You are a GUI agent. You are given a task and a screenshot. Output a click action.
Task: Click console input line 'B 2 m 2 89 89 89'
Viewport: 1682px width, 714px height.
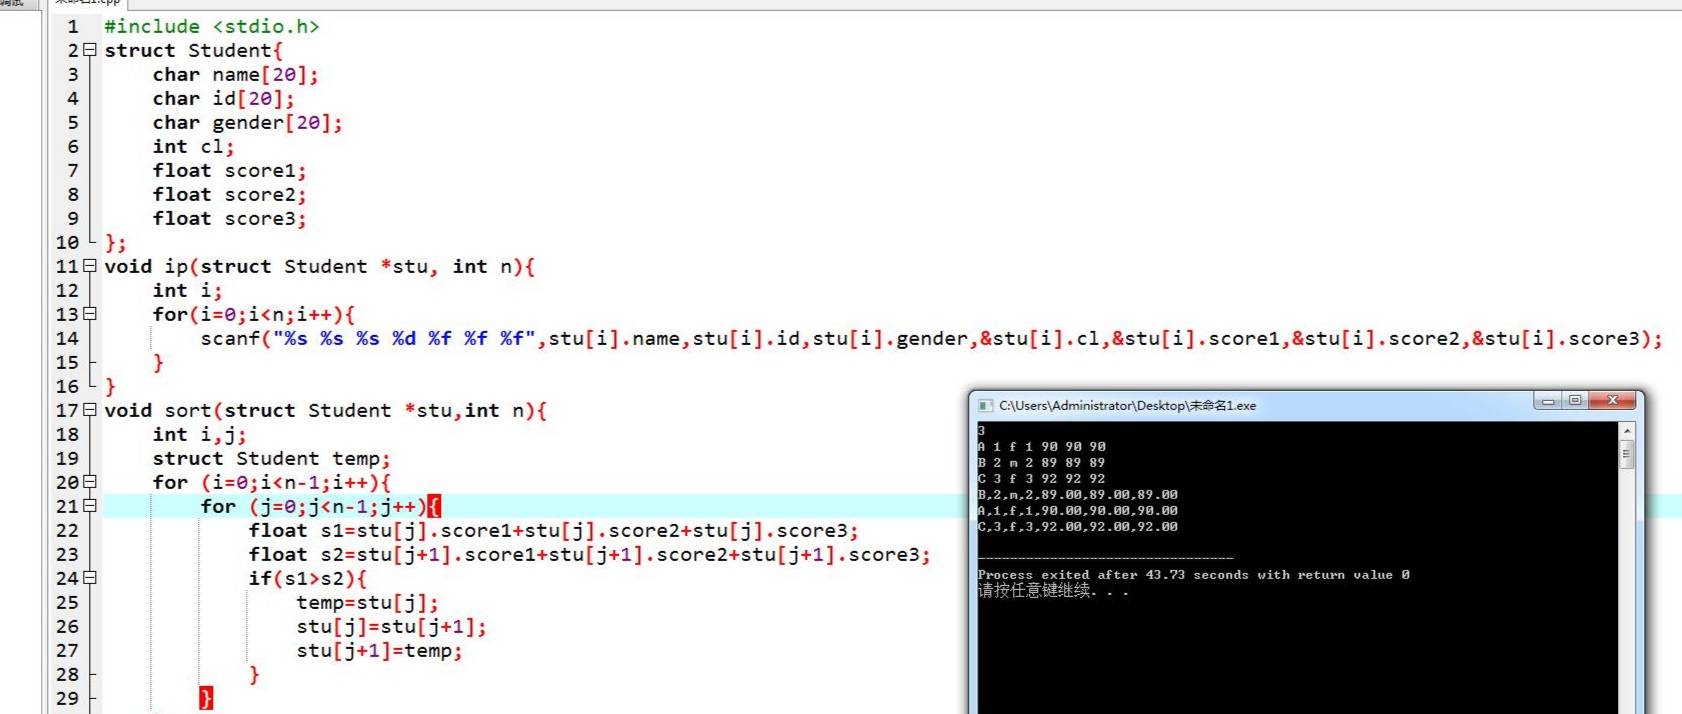point(1041,463)
